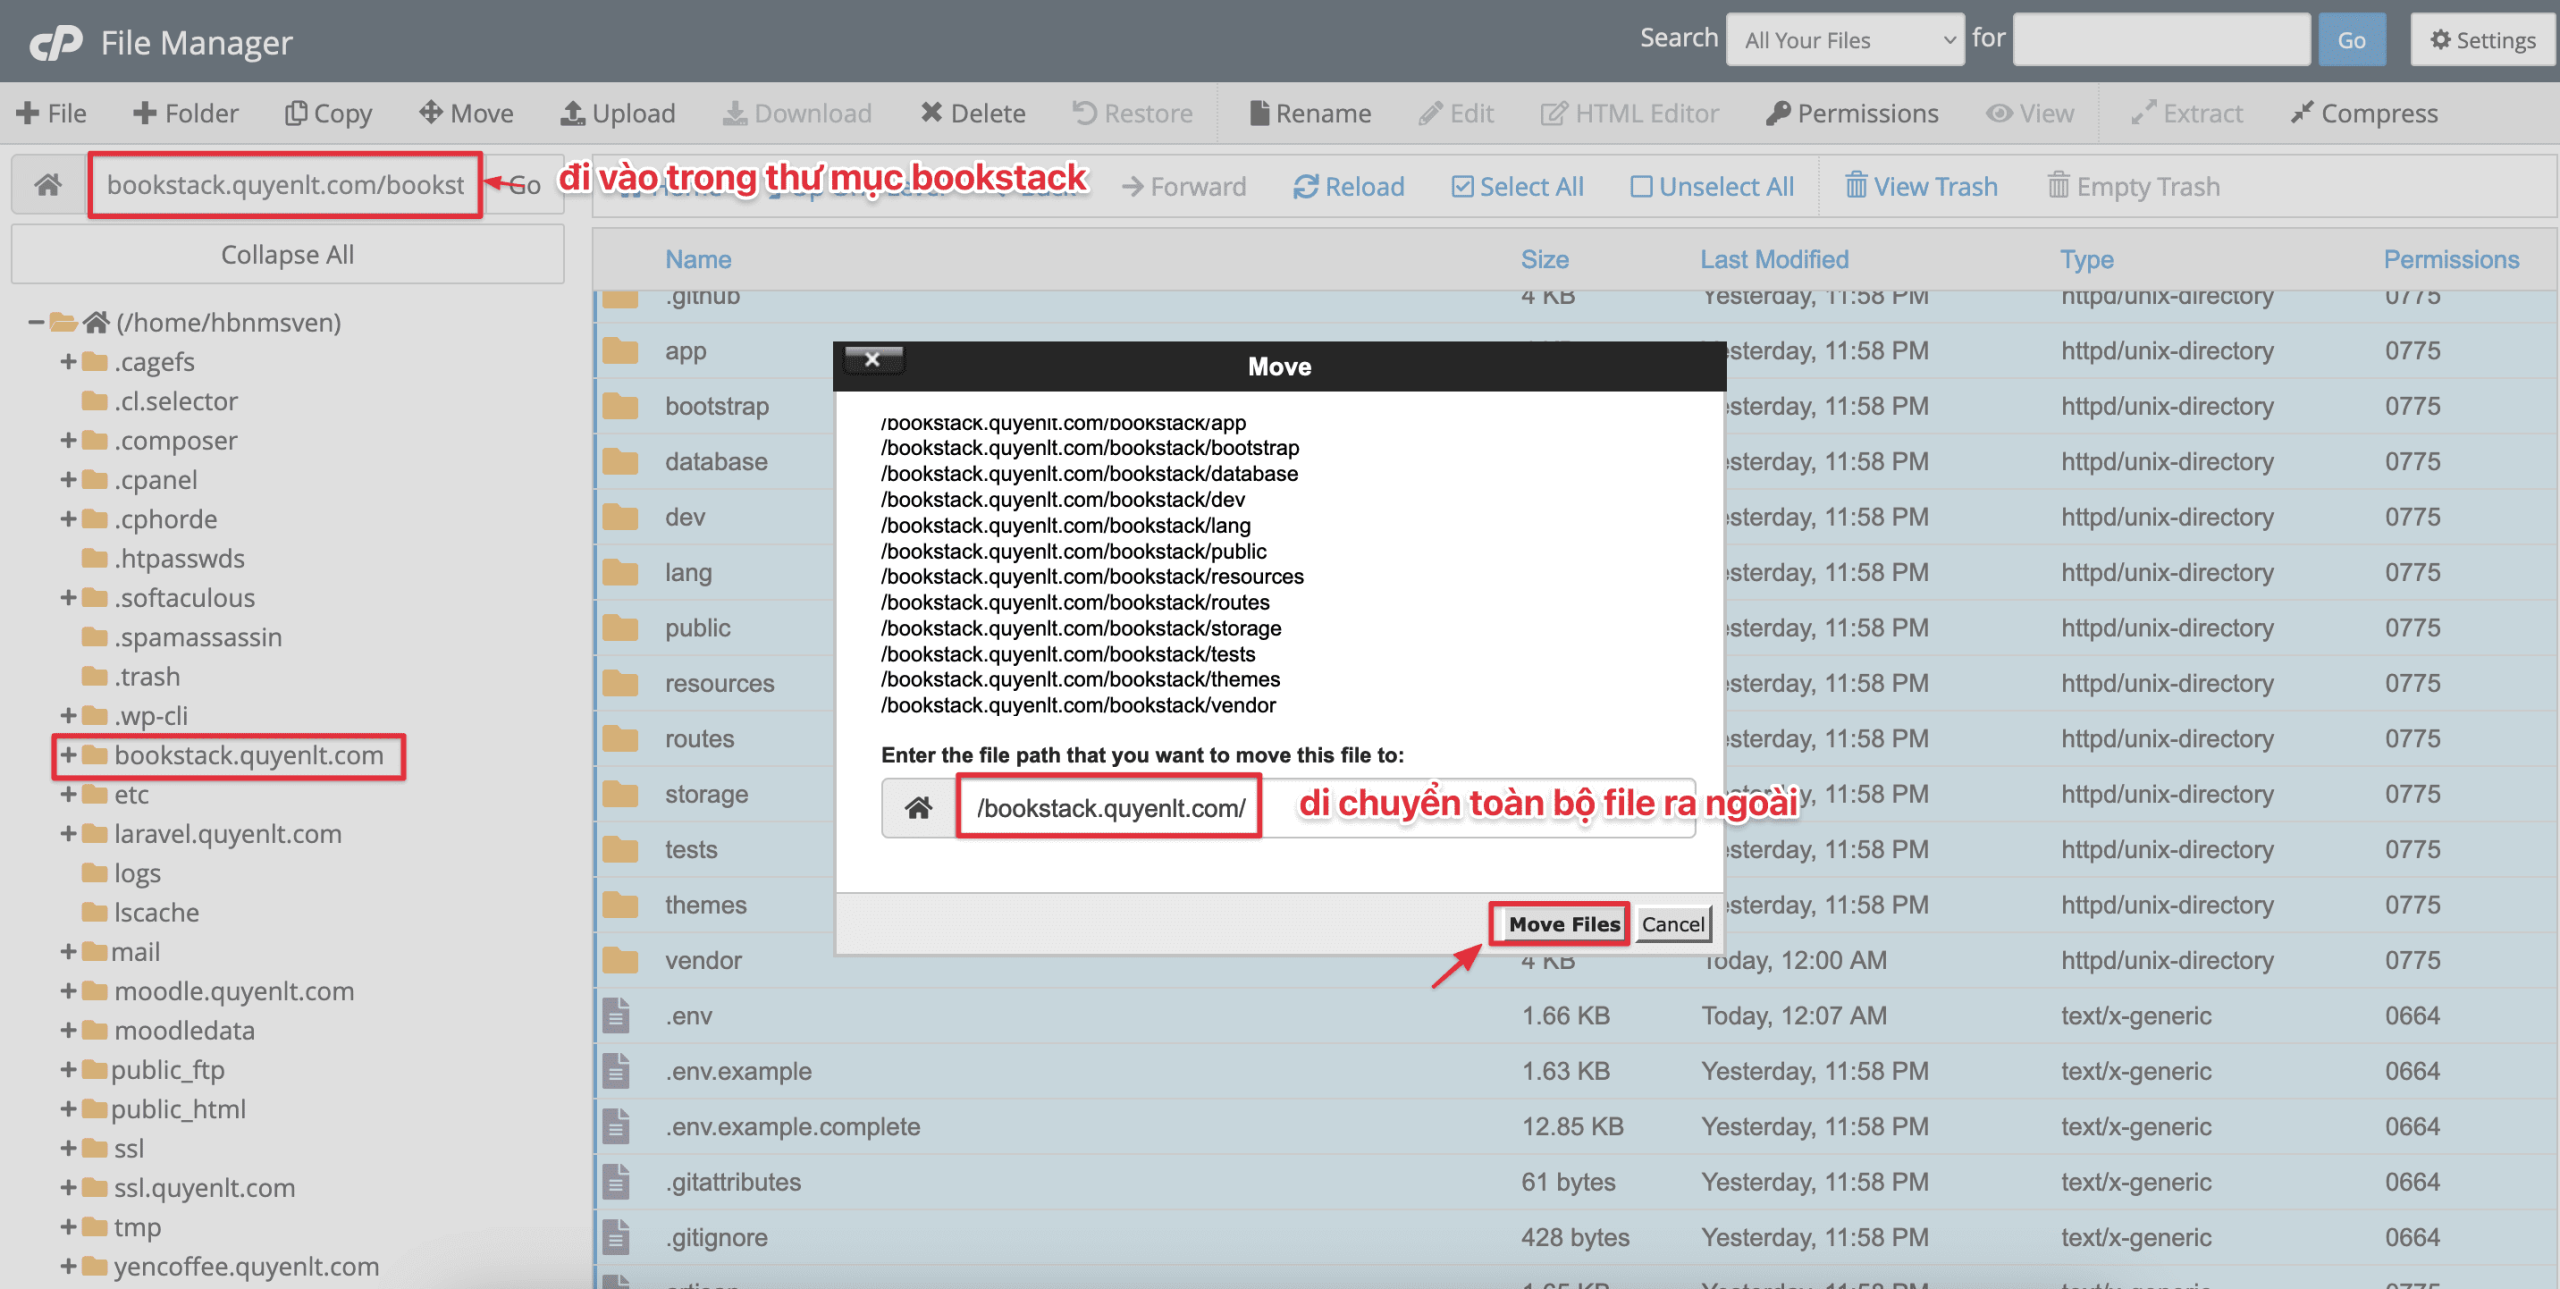The image size is (2560, 1289).
Task: Select the .trash folder in the tree
Action: [147, 677]
